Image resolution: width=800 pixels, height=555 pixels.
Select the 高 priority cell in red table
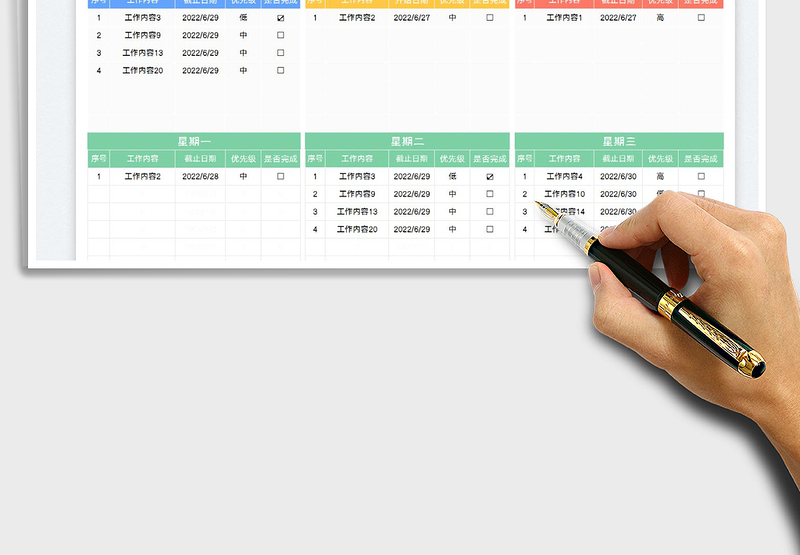[660, 18]
